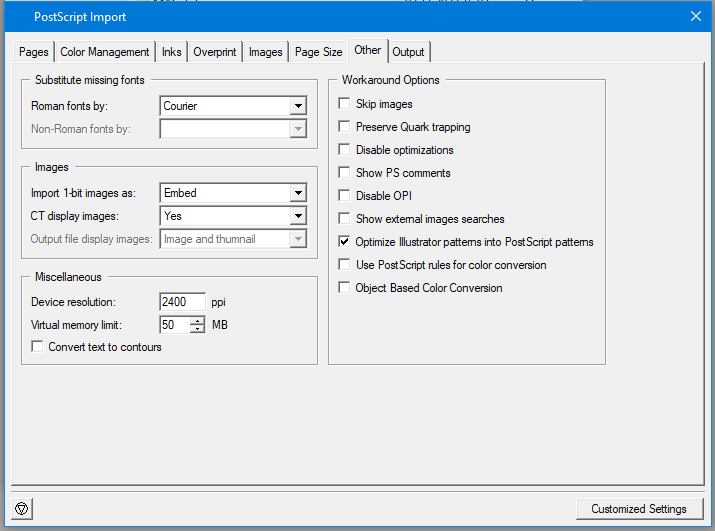This screenshot has height=531, width=715.
Task: Go to the Page Size tab
Action: [319, 52]
